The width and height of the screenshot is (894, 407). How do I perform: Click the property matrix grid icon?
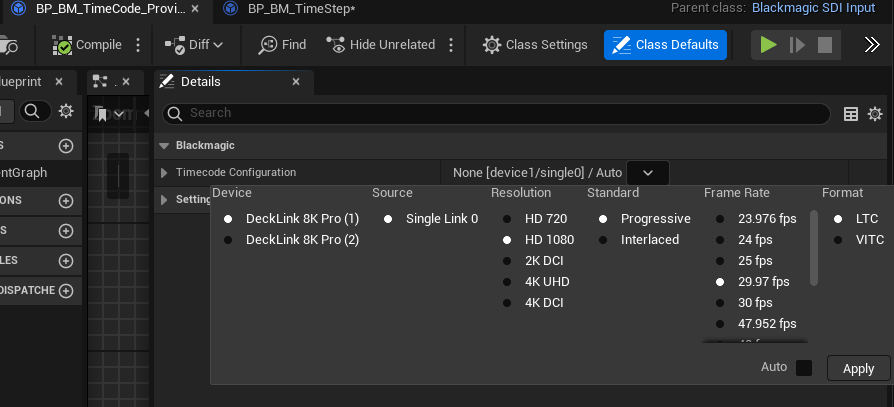click(x=851, y=114)
